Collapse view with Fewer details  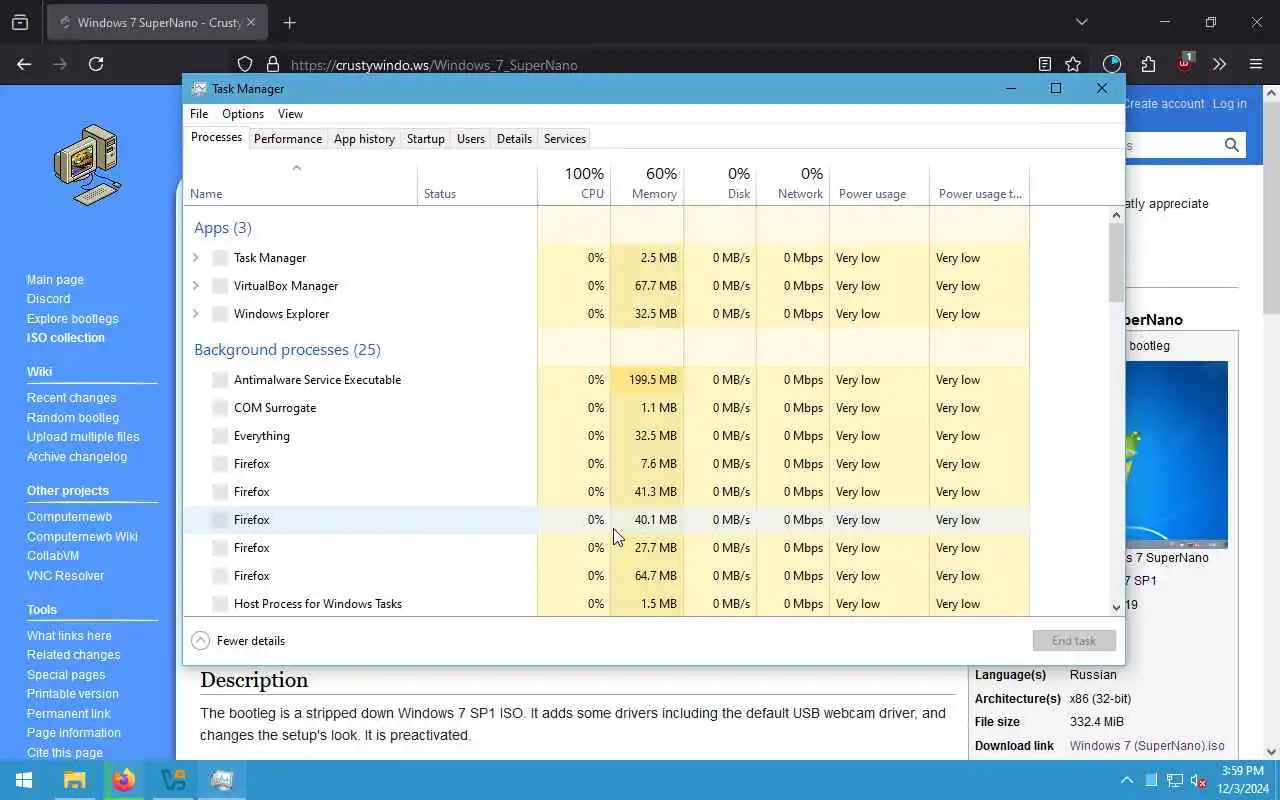point(238,641)
